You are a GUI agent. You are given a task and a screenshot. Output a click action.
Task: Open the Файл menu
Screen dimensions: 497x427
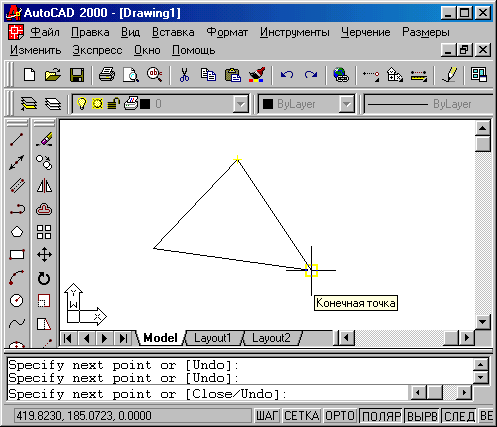point(45,32)
